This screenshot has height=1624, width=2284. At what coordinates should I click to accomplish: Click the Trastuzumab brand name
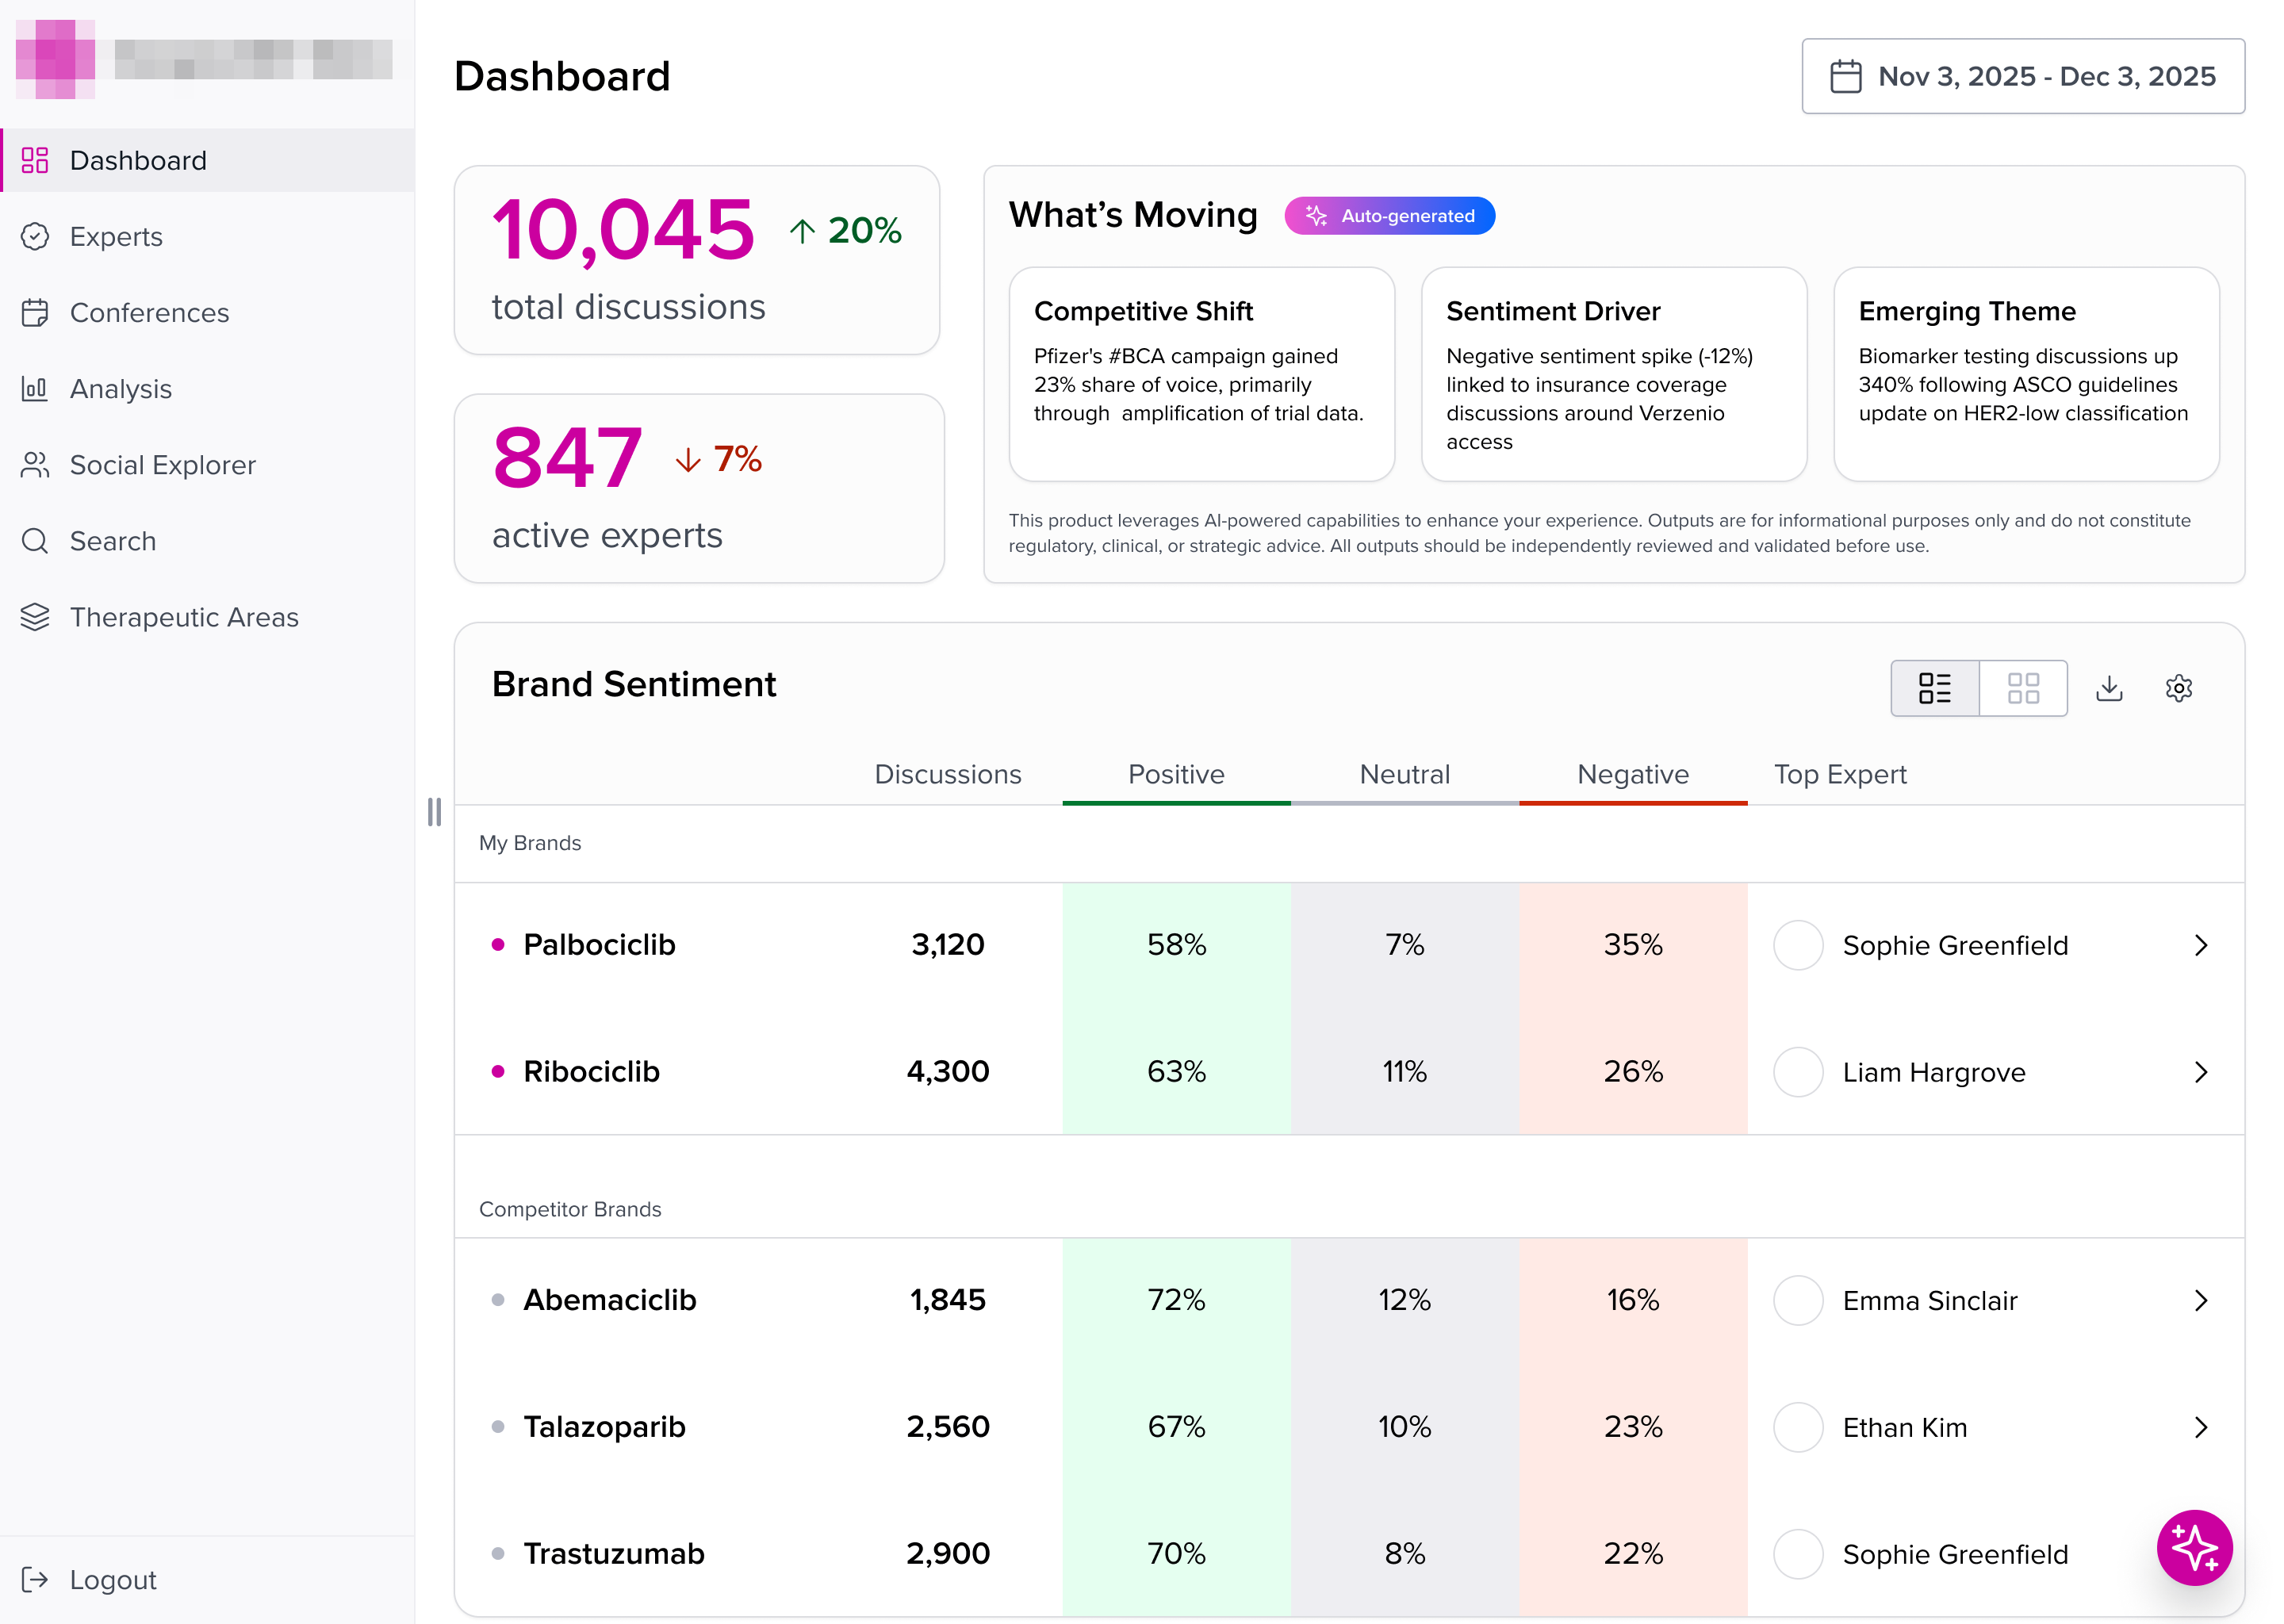614,1553
